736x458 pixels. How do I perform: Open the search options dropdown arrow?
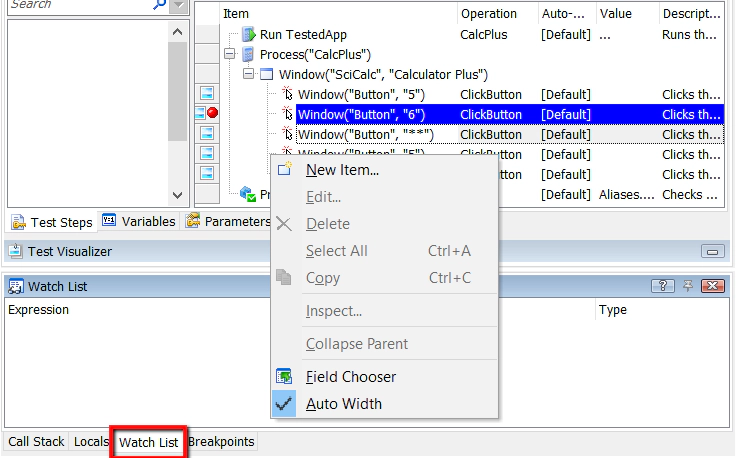point(179,6)
